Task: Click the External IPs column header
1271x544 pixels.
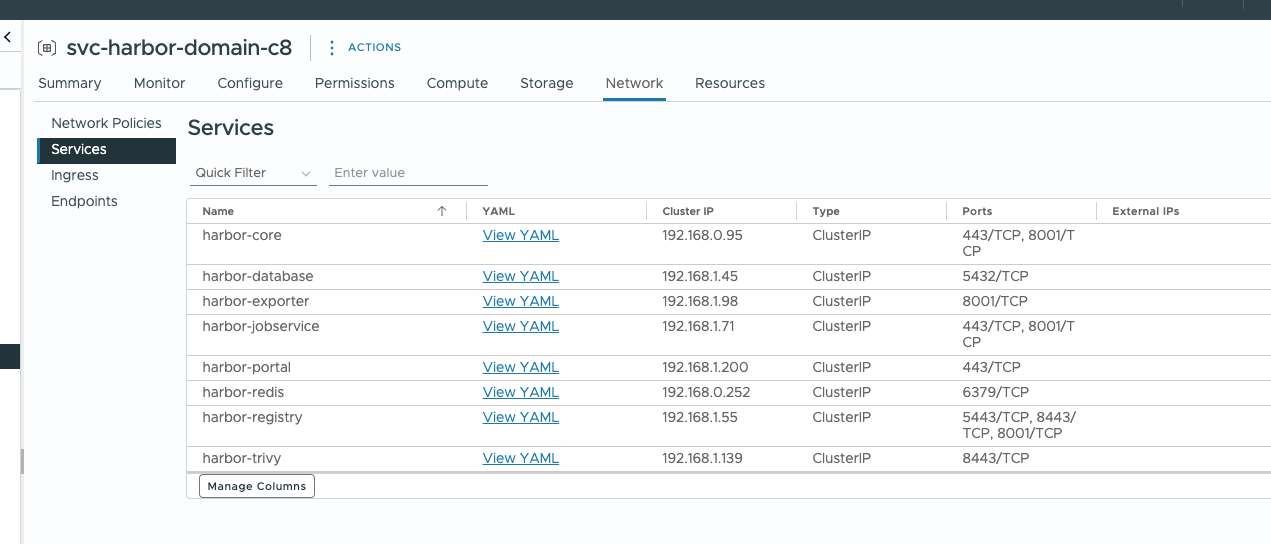Action: coord(1146,211)
